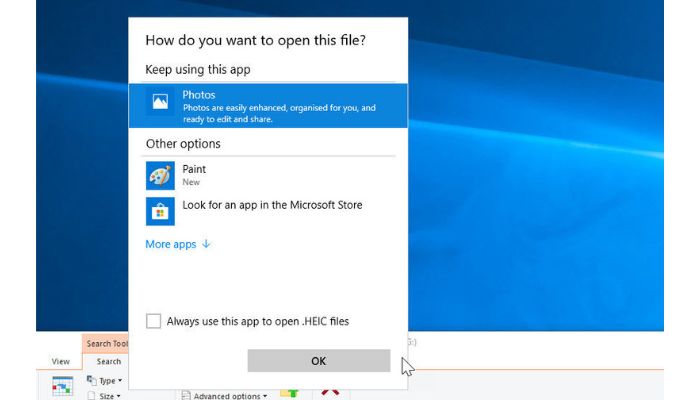Choose the Paint app icon
700x400 pixels.
[x=160, y=175]
